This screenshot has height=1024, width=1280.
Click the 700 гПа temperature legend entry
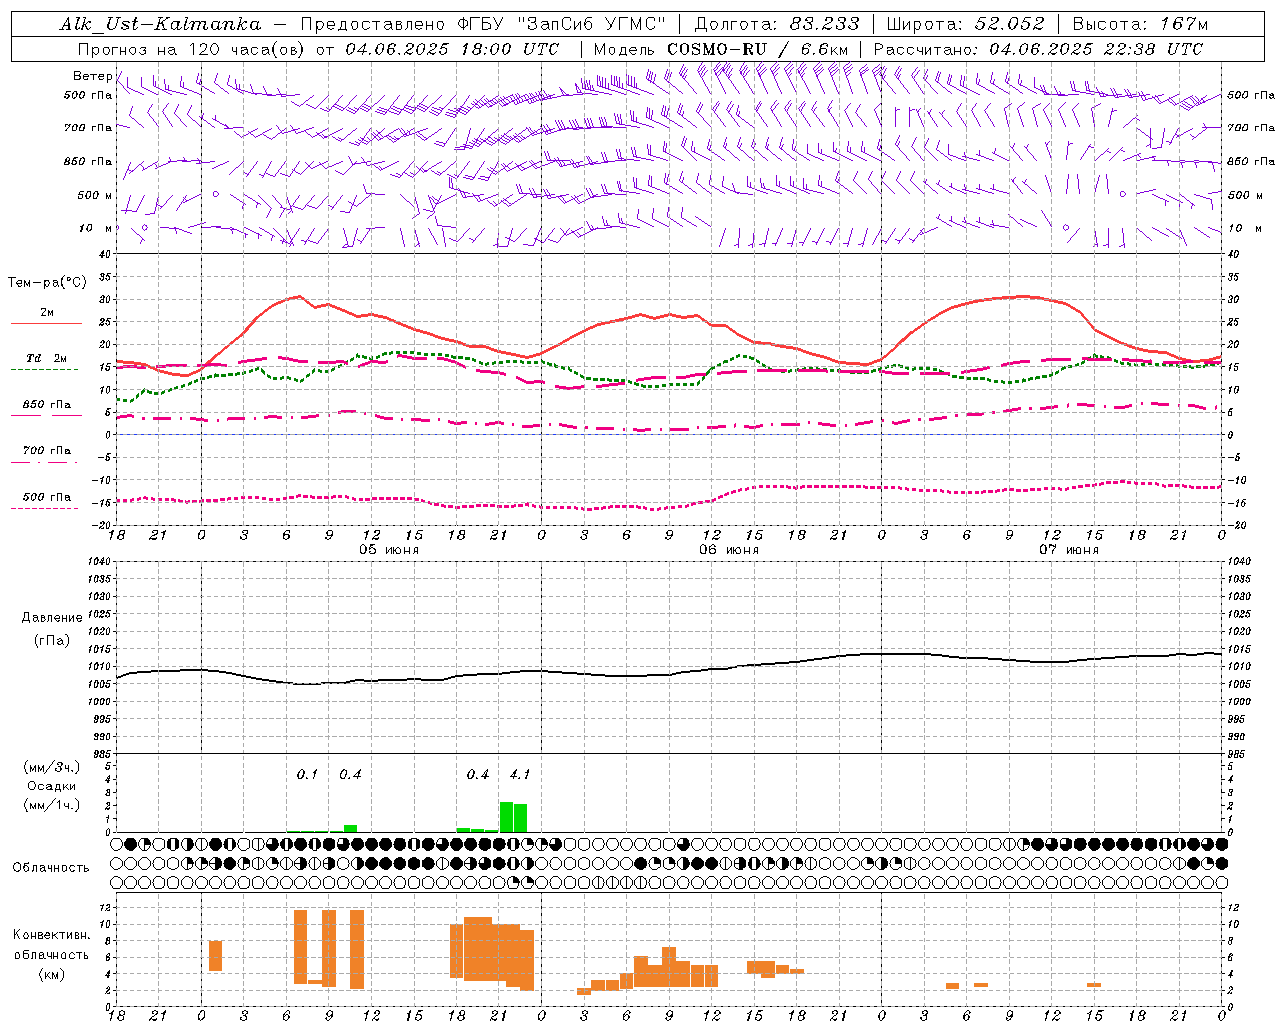click(x=46, y=451)
